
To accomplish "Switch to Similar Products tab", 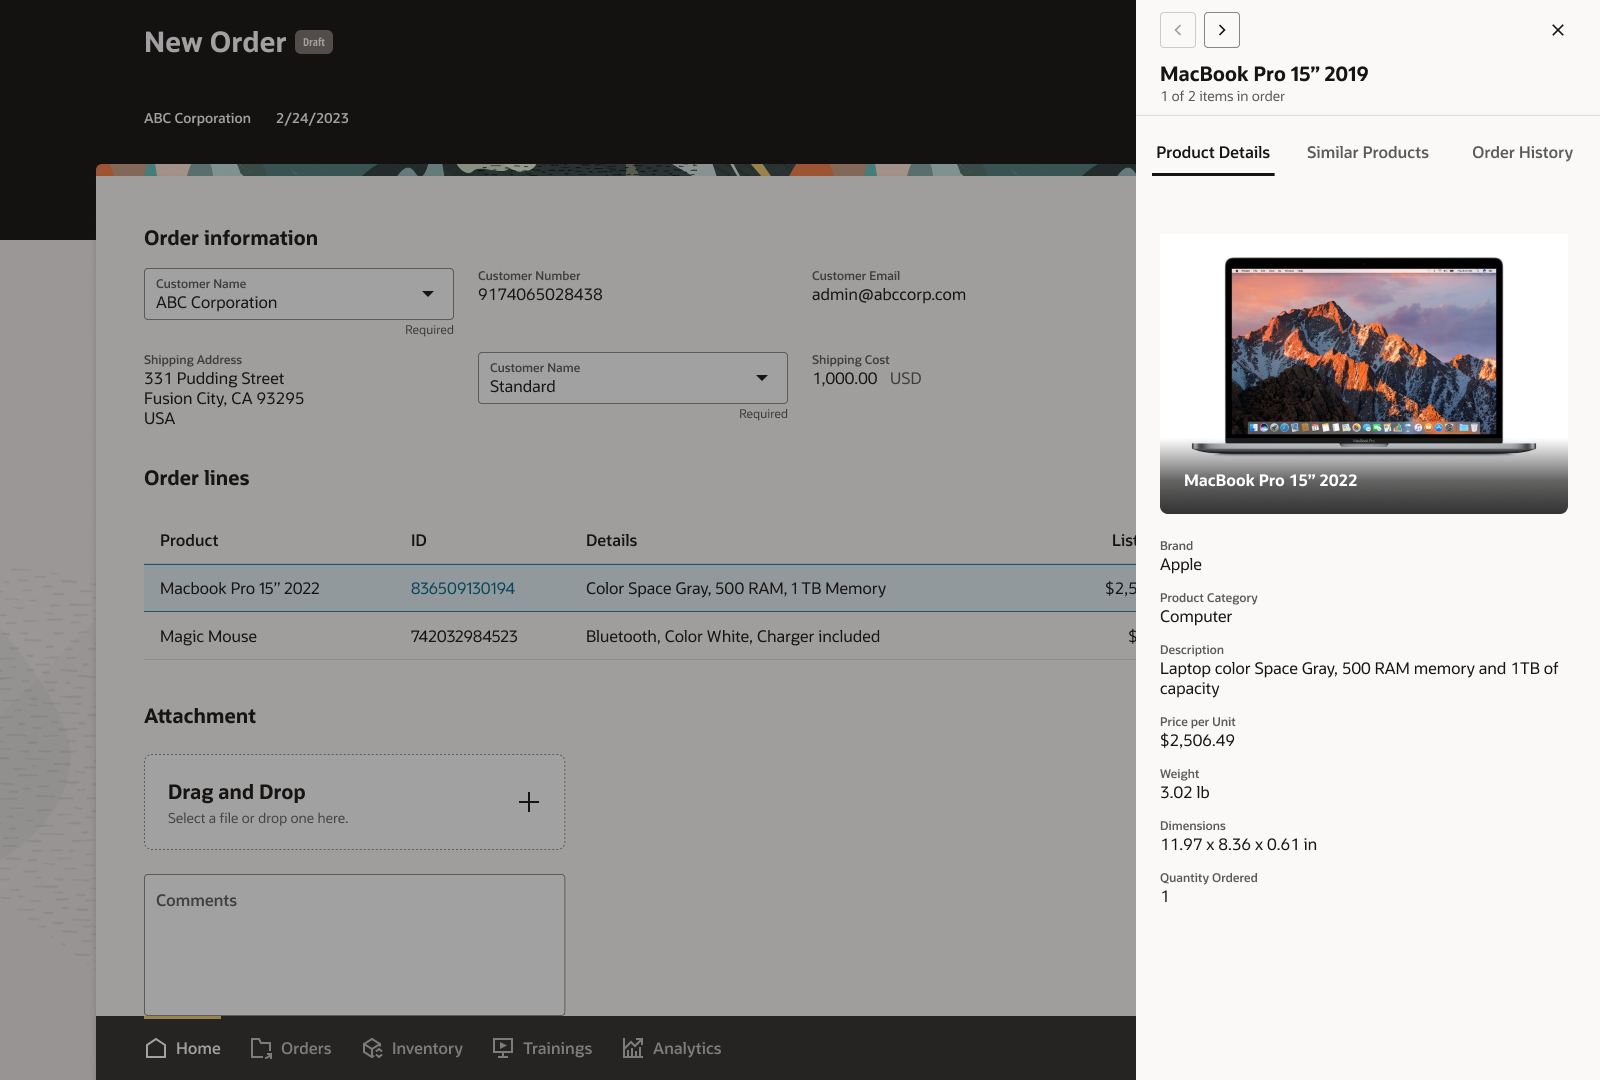I will coord(1367,153).
